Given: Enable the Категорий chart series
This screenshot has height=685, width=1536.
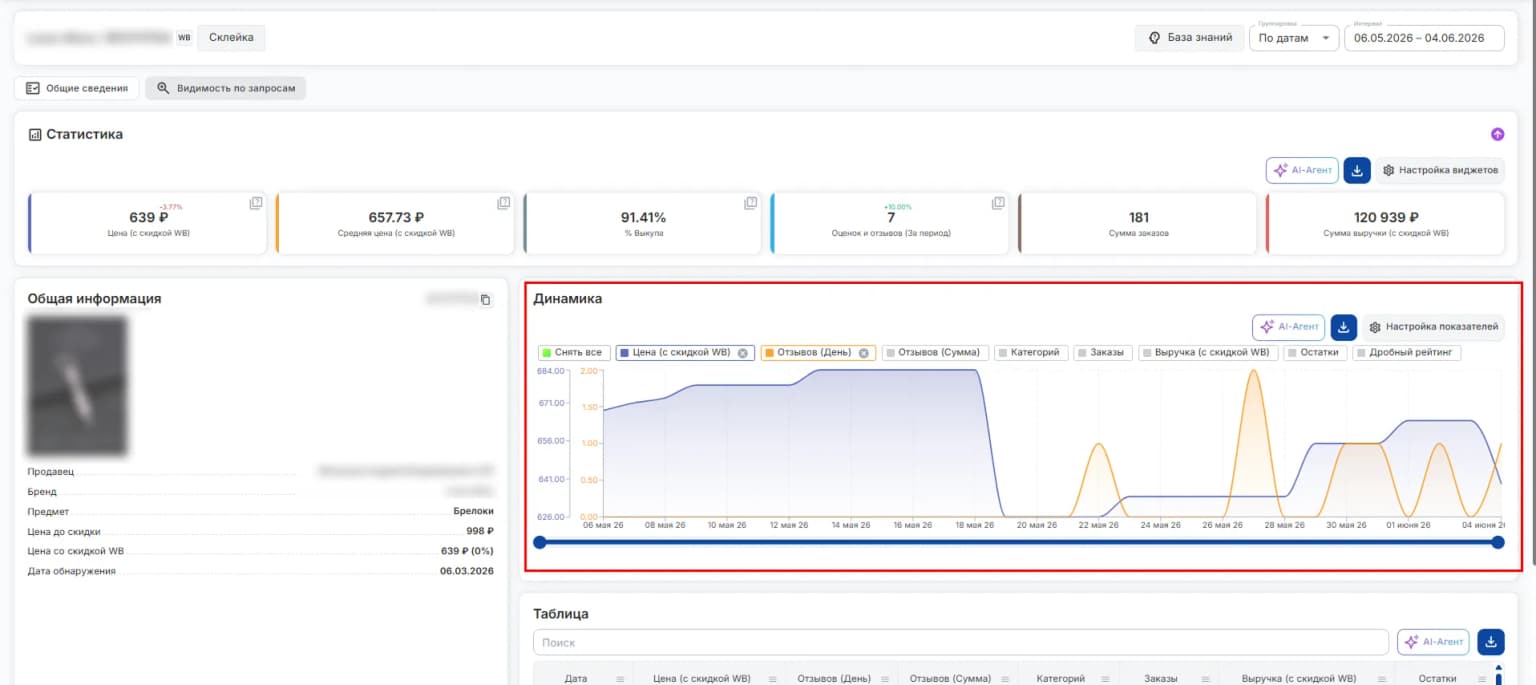Looking at the screenshot, I should coord(1032,353).
